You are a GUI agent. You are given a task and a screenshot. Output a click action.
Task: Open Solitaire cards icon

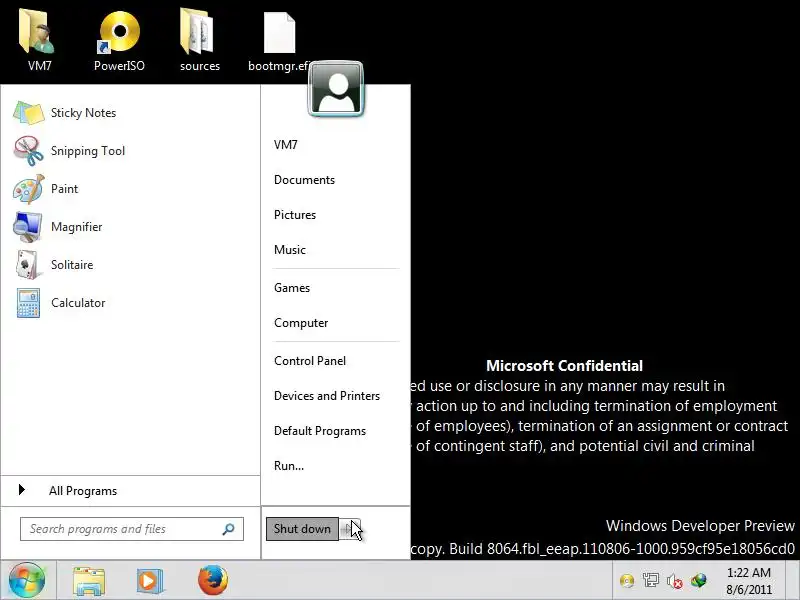point(27,264)
